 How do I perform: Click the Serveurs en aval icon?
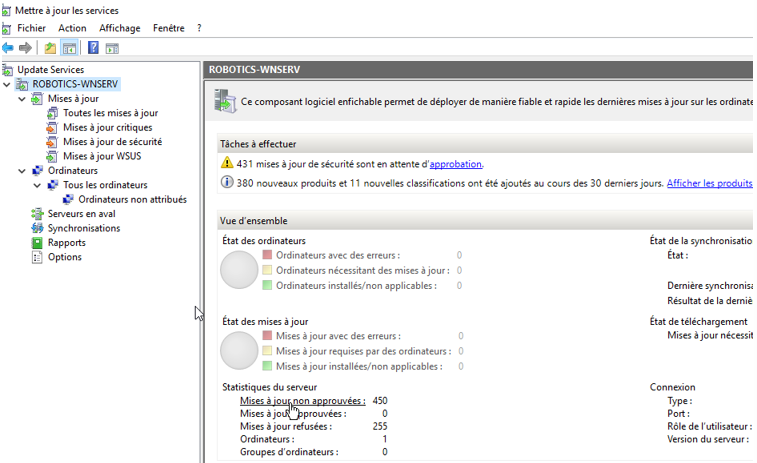[37, 214]
